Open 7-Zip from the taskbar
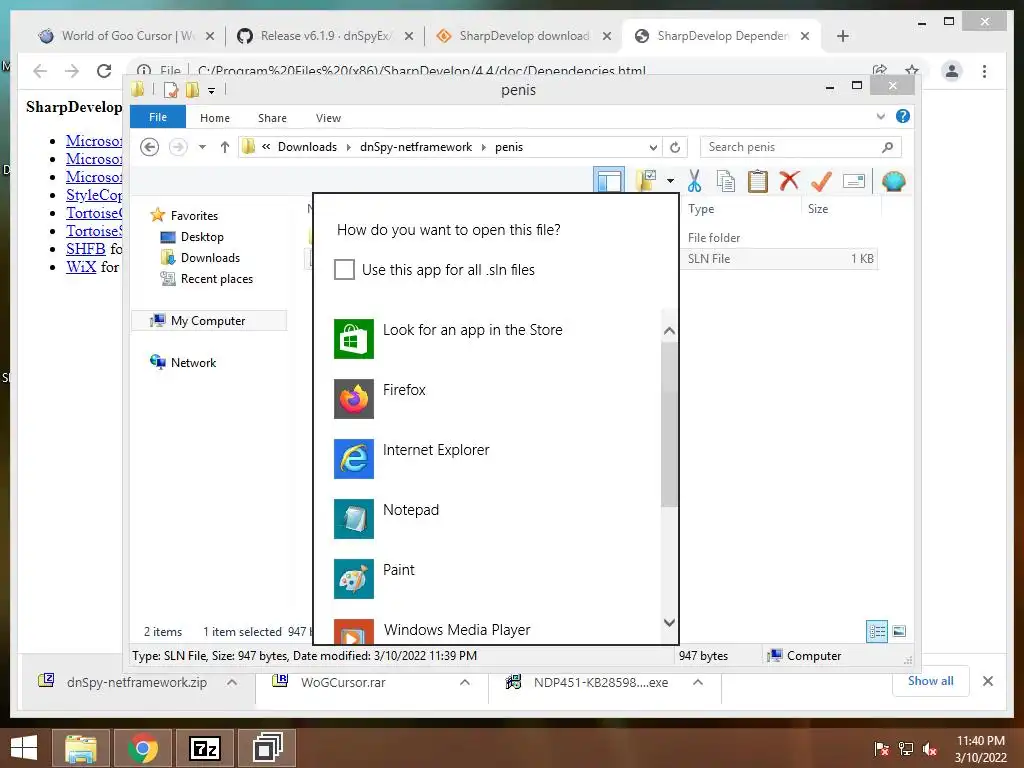This screenshot has width=1024, height=768. coord(204,748)
